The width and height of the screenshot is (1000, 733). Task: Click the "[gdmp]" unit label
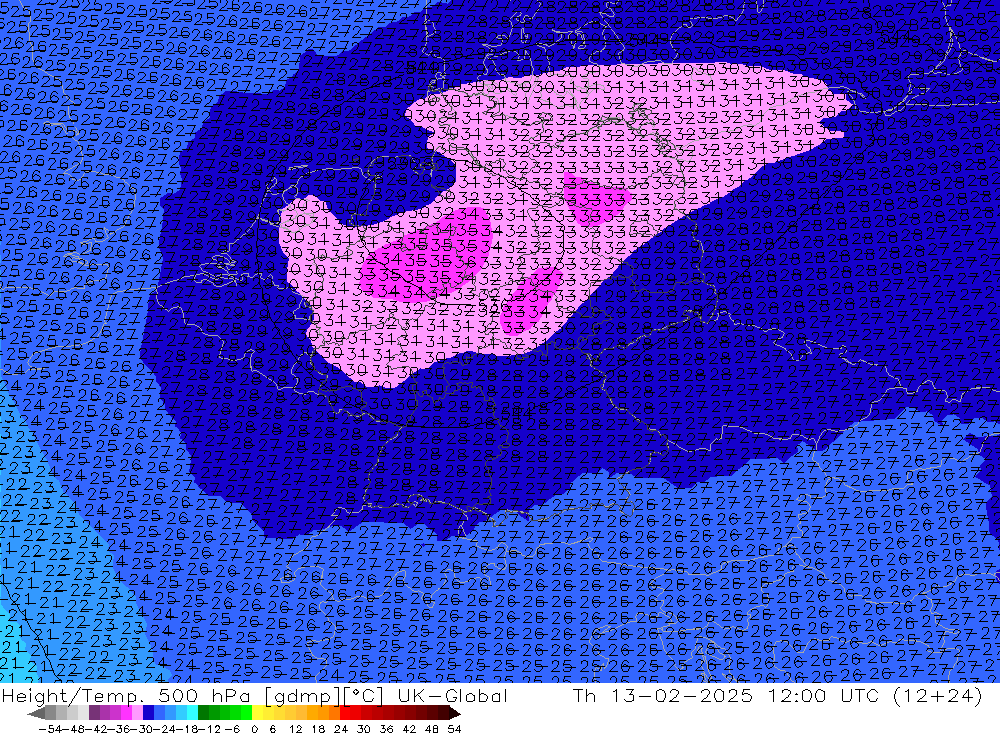(304, 695)
